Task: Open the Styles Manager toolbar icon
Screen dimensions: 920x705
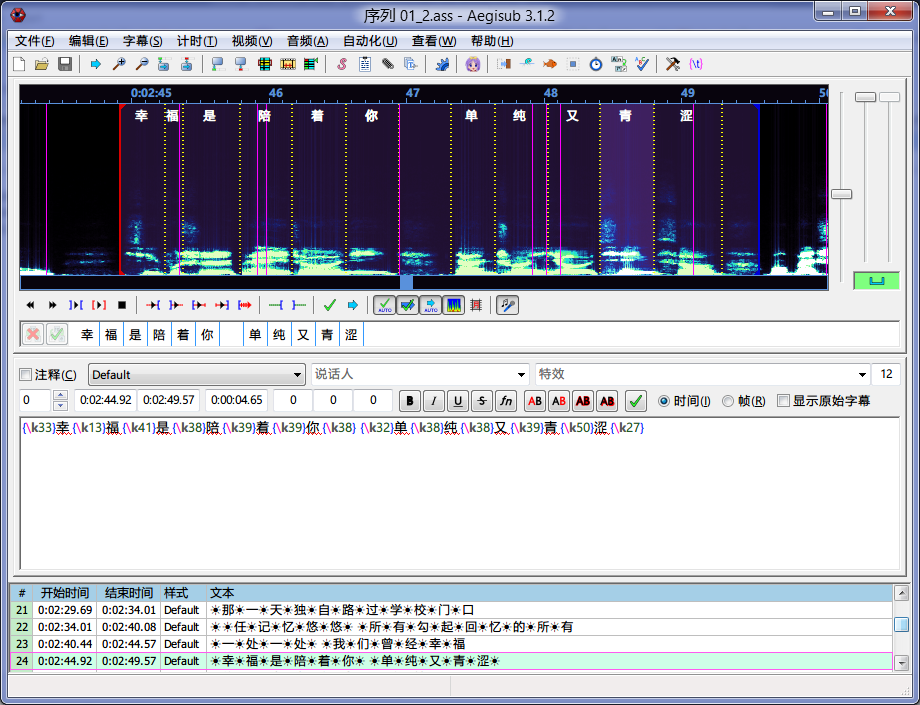Action: coord(341,64)
